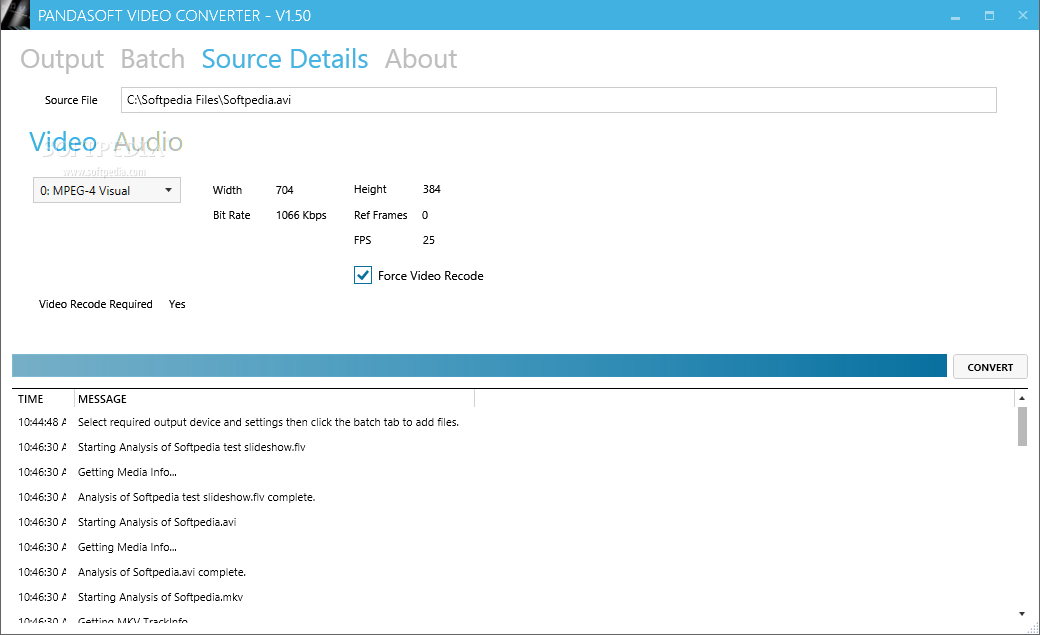This screenshot has height=635, width=1040.
Task: Click the Video Recode Required 'Yes' value
Action: click(x=177, y=304)
